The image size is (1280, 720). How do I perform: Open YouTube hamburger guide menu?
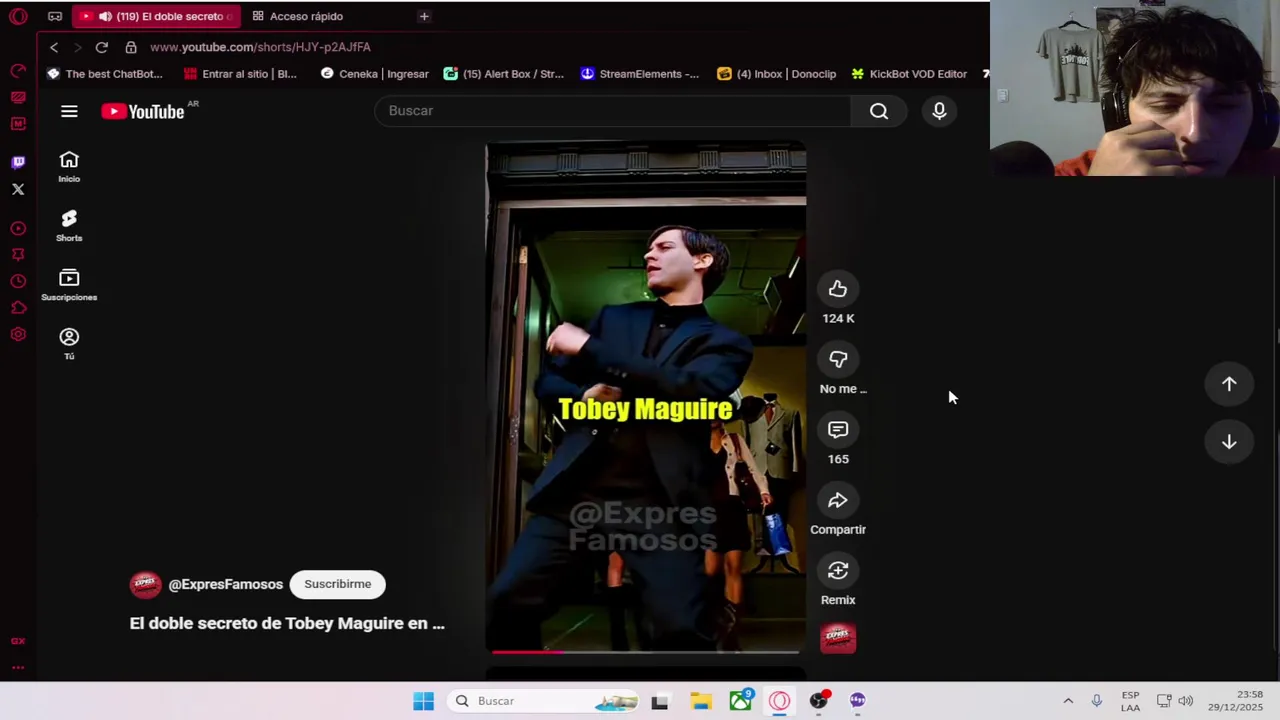point(69,111)
